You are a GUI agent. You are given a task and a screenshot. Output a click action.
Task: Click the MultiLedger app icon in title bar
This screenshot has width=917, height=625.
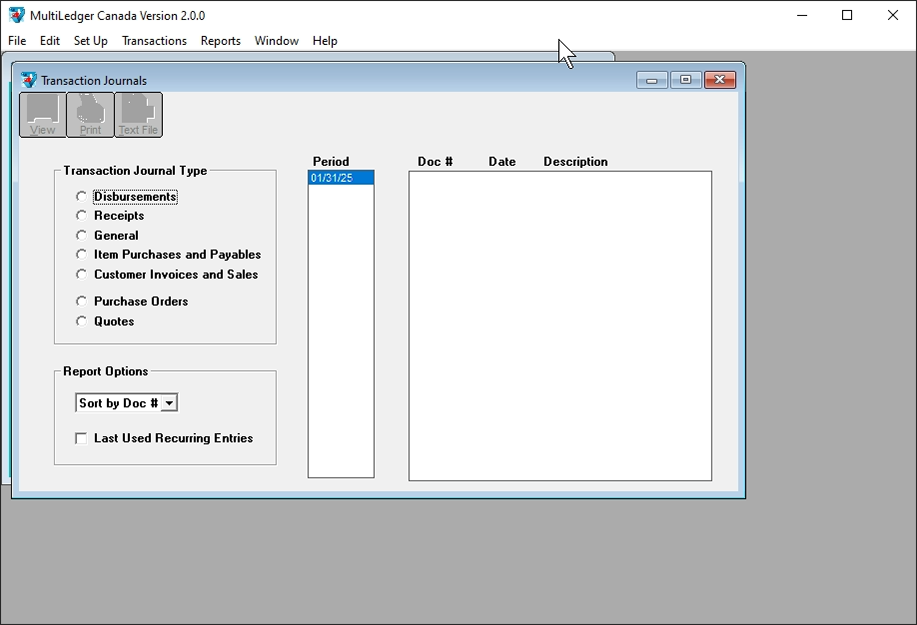[17, 15]
